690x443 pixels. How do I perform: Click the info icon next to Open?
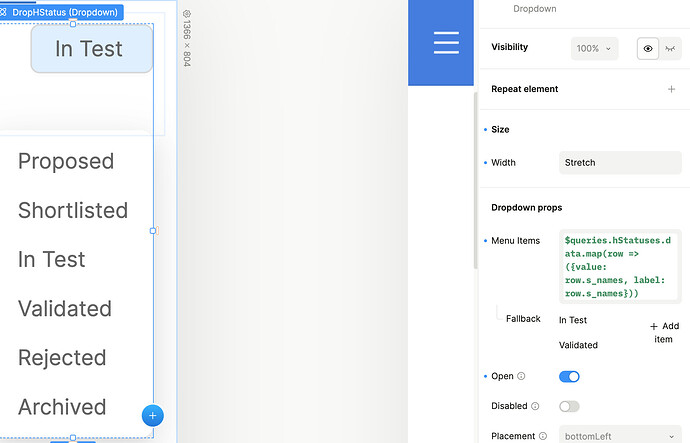[x=521, y=376]
